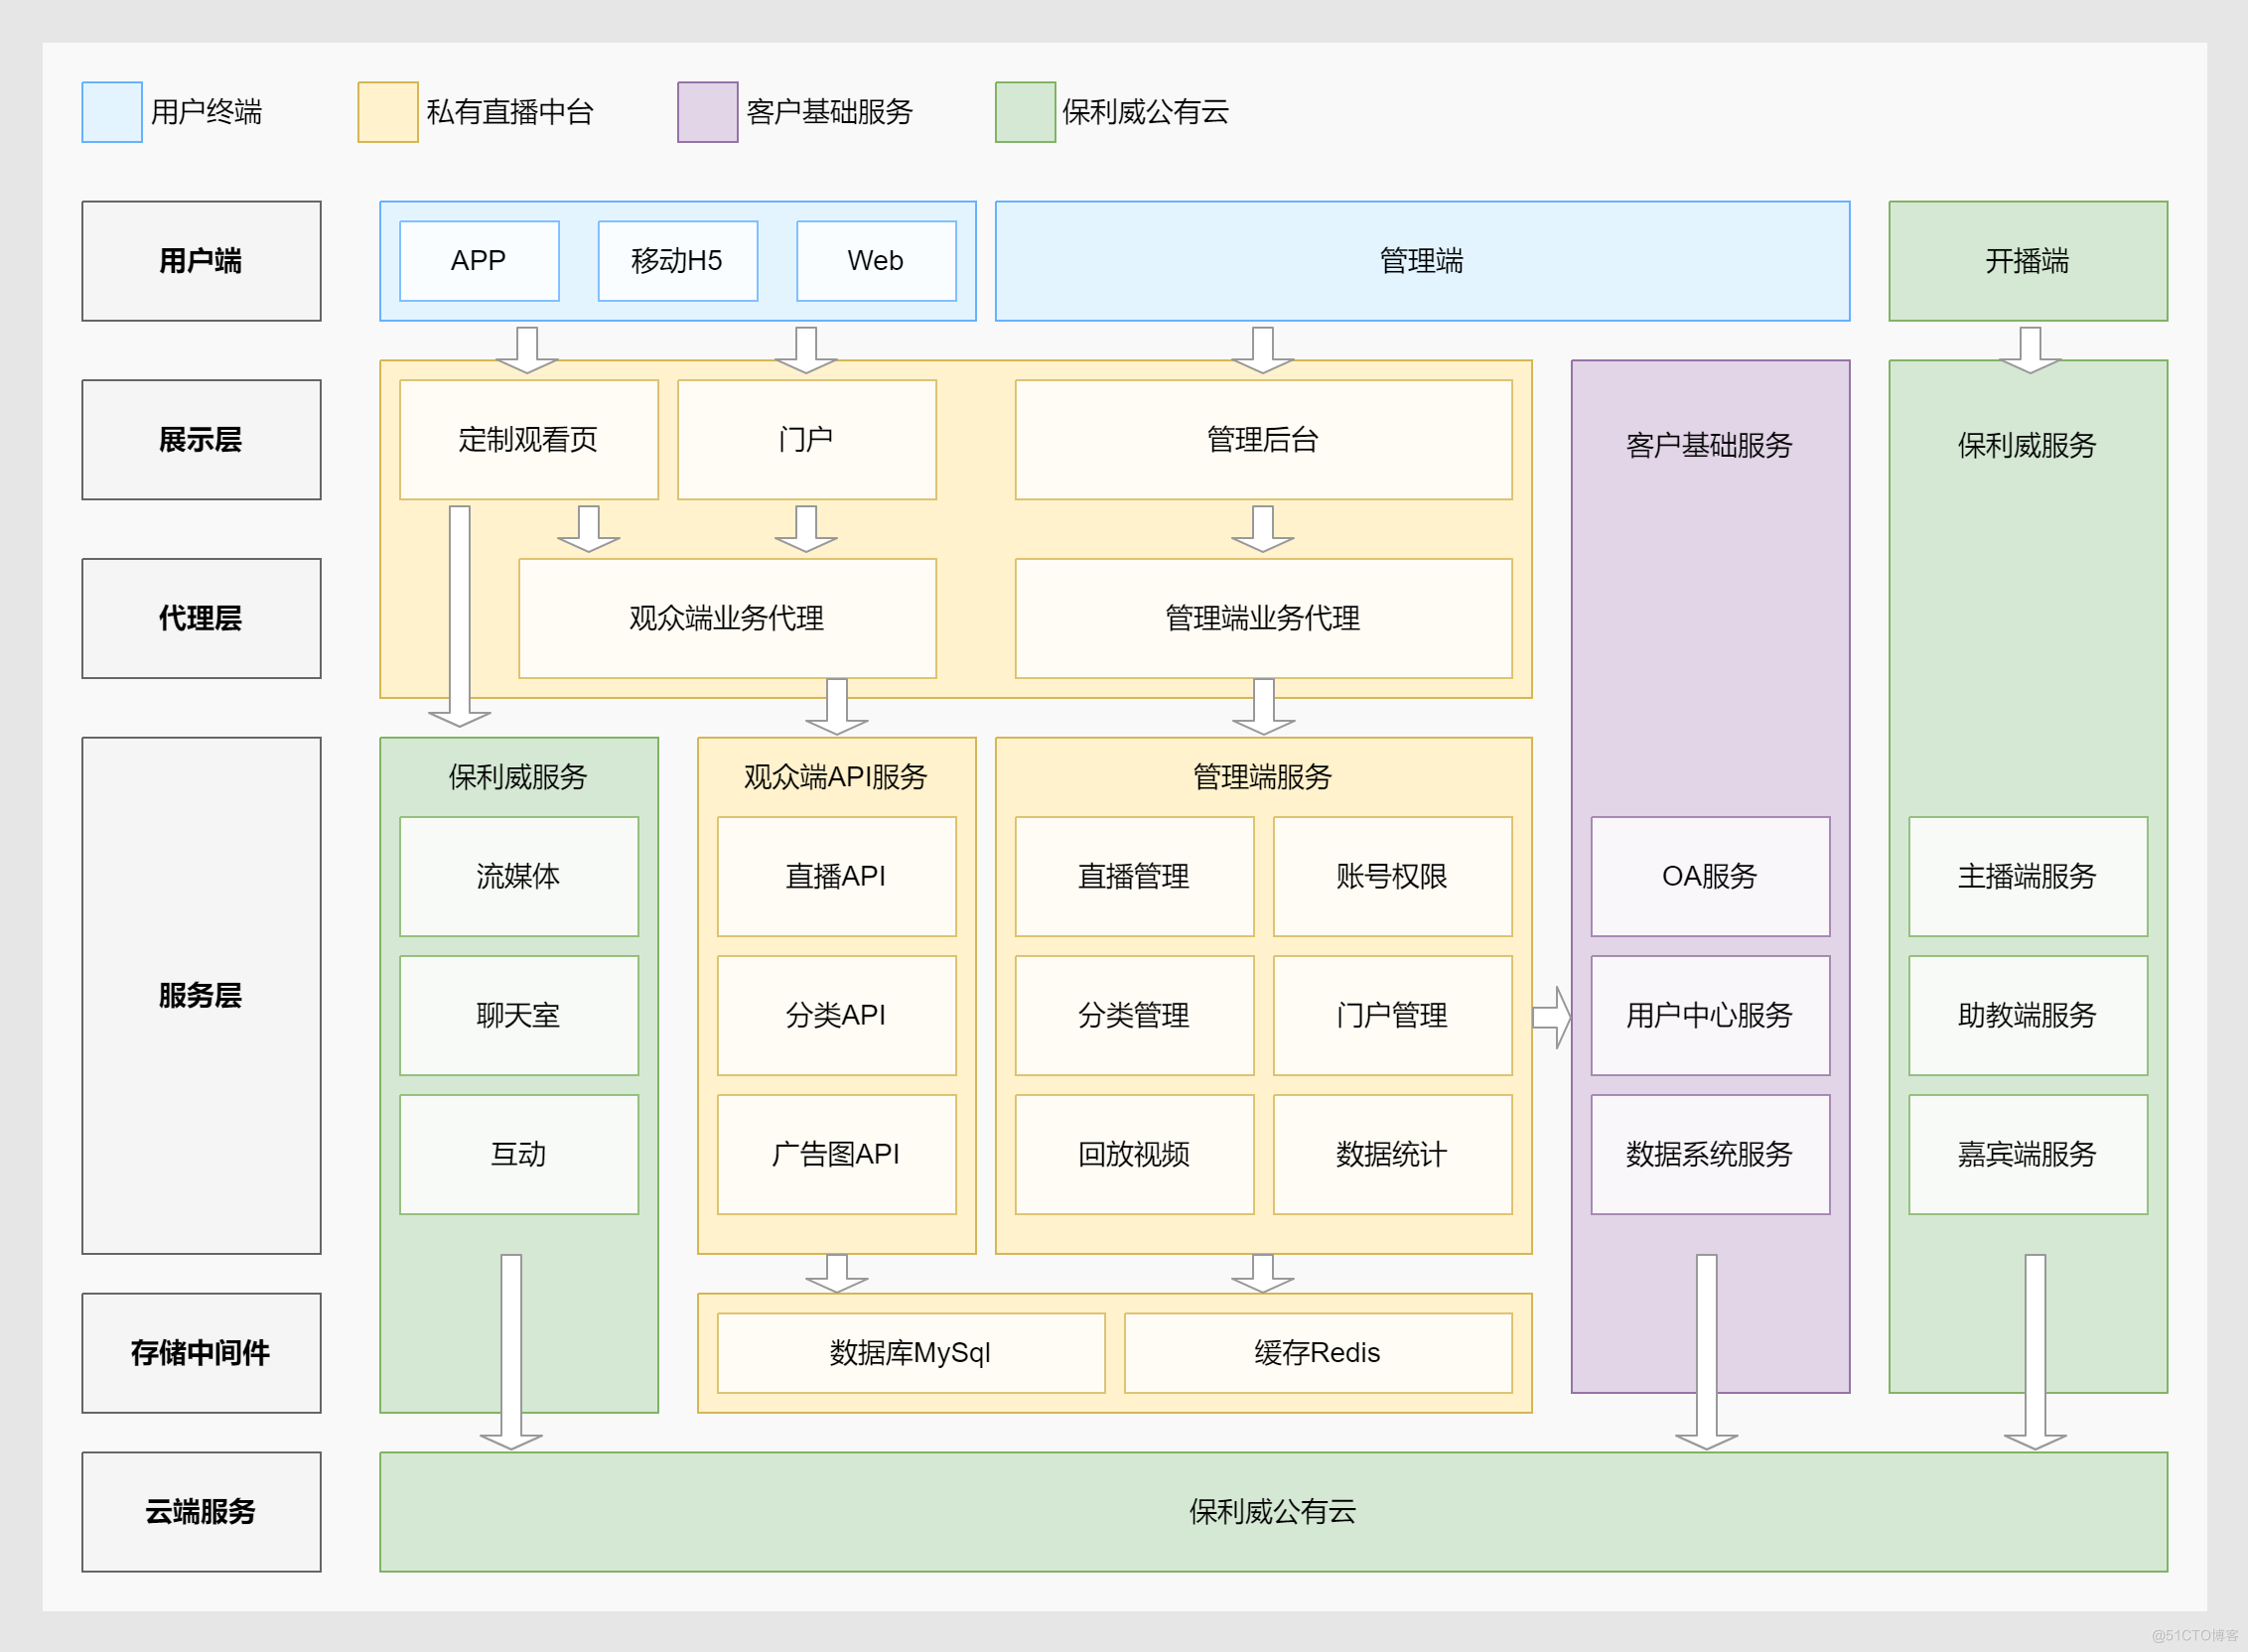Click the 广告图API box
This screenshot has height=1652, width=2248.
coord(837,1155)
